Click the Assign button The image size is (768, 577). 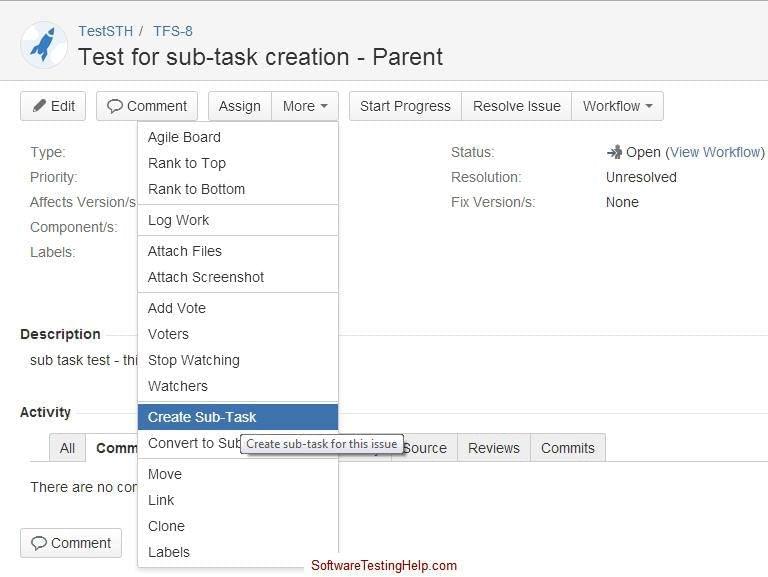(x=239, y=106)
